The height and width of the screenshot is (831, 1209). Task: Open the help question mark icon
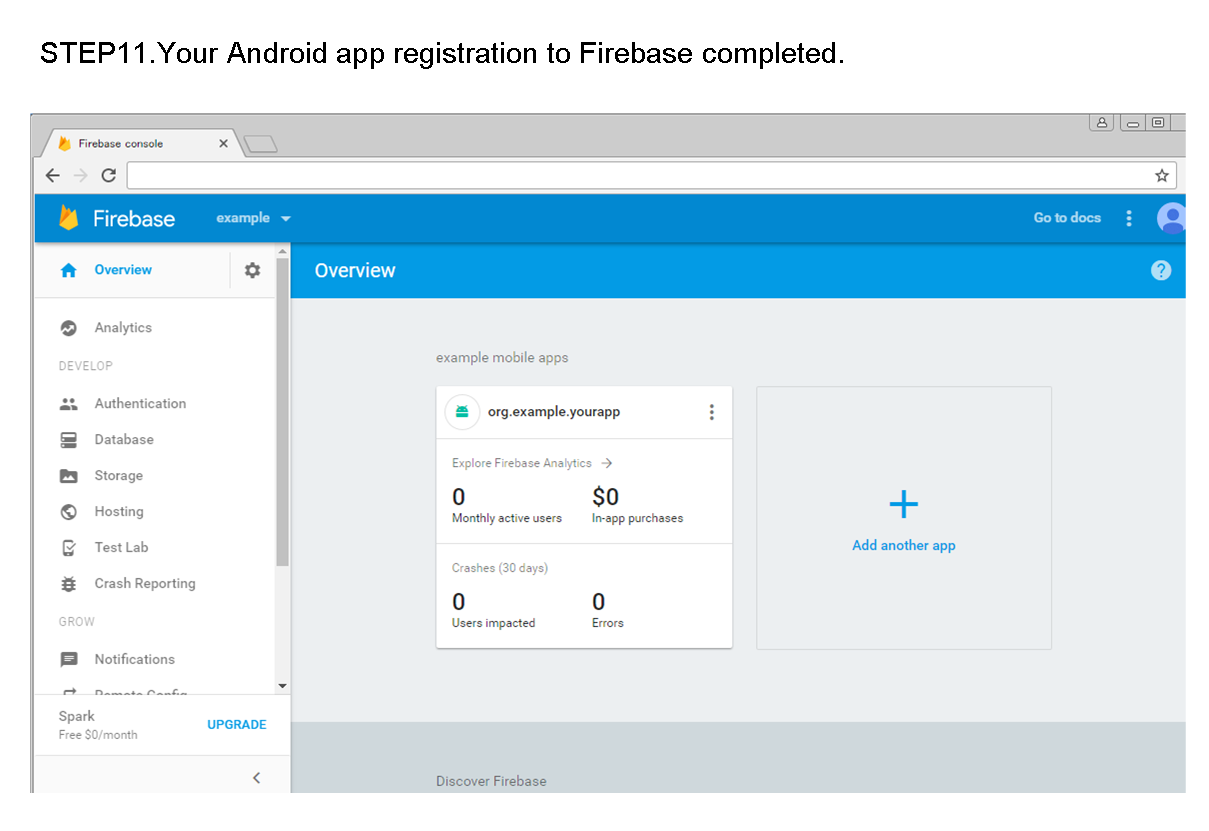point(1160,270)
